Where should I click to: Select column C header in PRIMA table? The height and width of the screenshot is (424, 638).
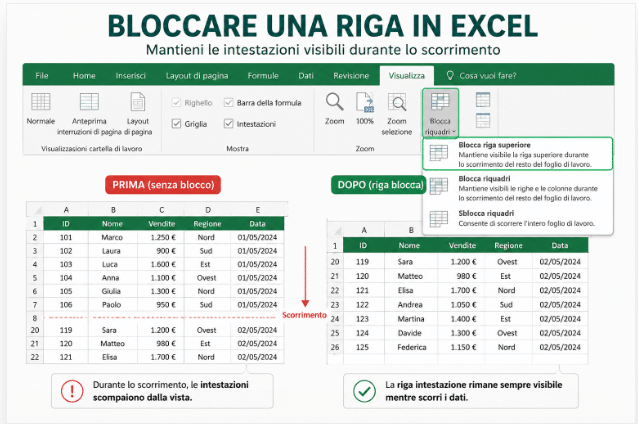point(162,210)
